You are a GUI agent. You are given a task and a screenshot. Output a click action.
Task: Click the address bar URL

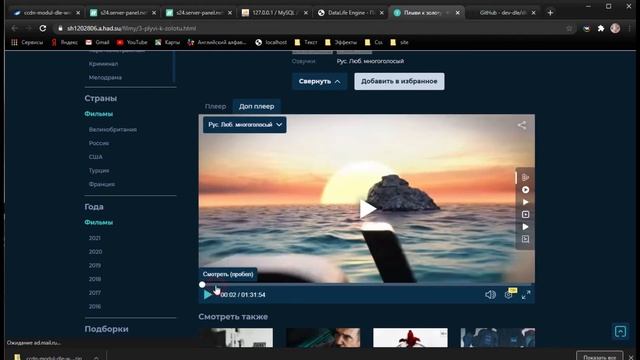coord(131,28)
